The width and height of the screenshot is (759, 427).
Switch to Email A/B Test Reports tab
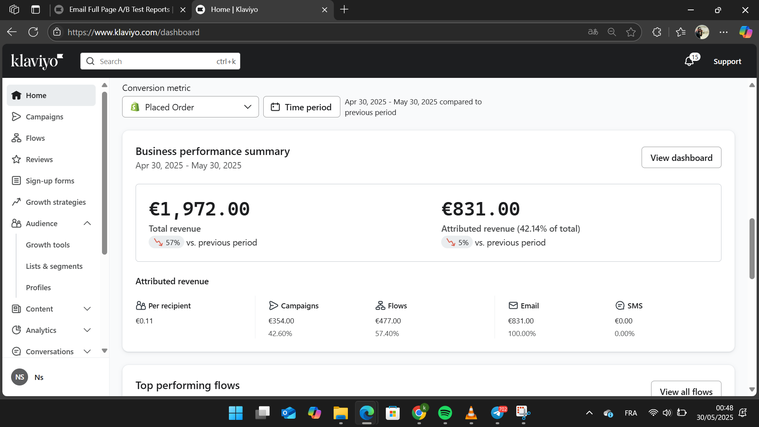click(118, 9)
